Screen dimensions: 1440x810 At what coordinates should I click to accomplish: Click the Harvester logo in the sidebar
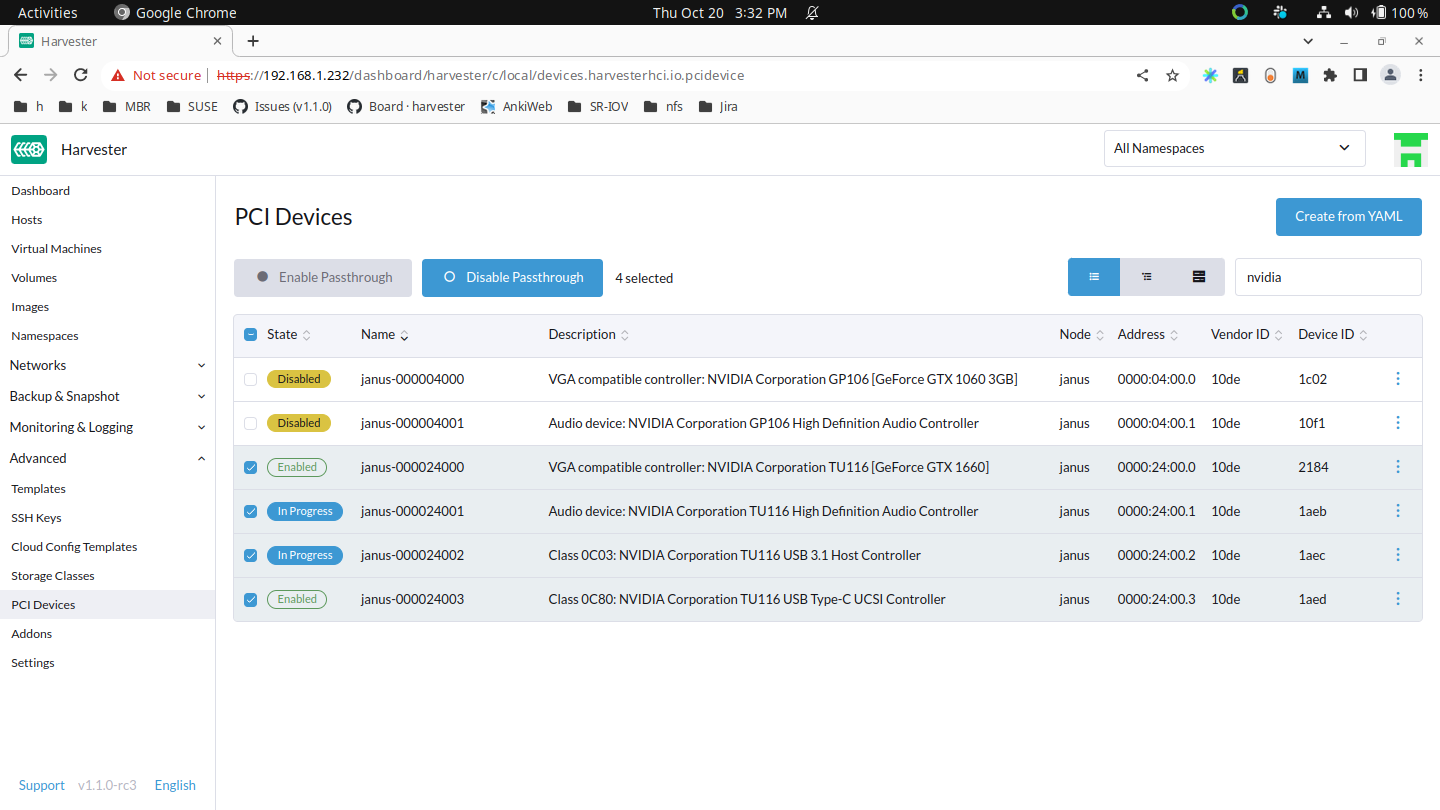[28, 149]
